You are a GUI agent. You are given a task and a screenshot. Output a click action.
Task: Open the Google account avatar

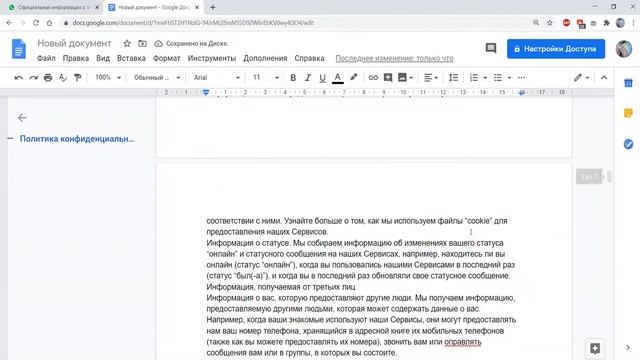tap(624, 49)
